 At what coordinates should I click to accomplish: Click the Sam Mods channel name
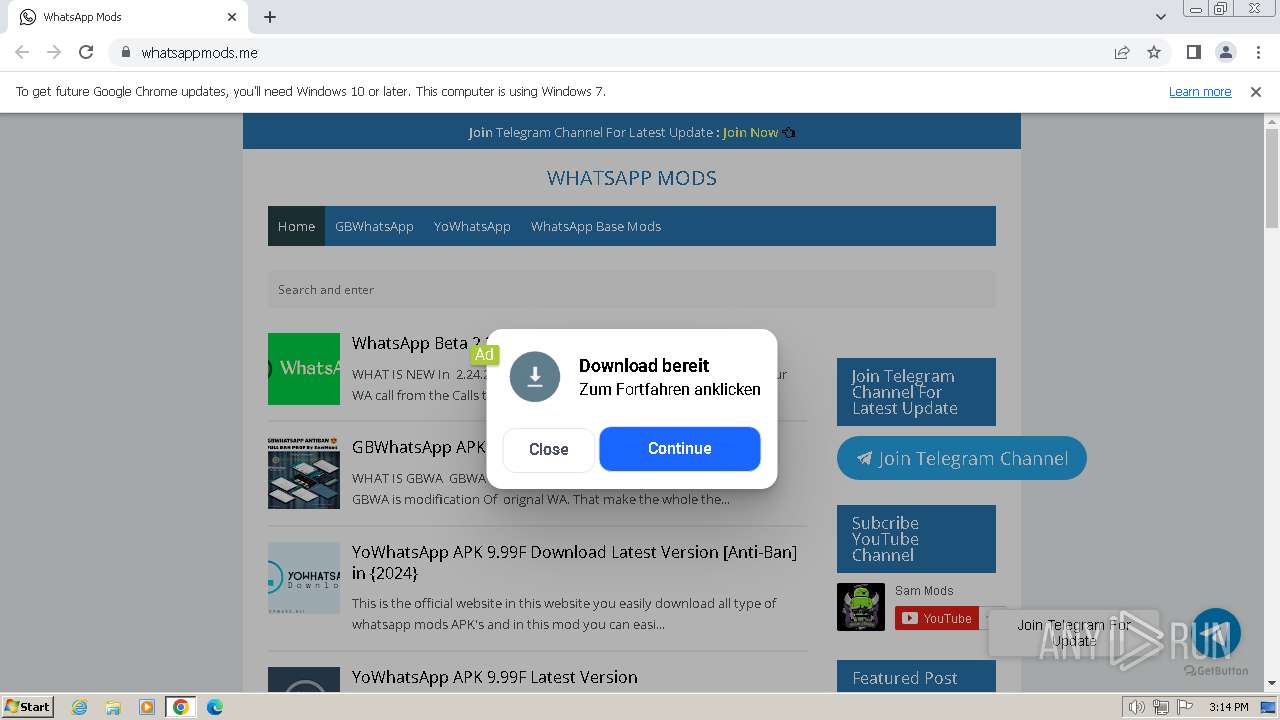(924, 591)
